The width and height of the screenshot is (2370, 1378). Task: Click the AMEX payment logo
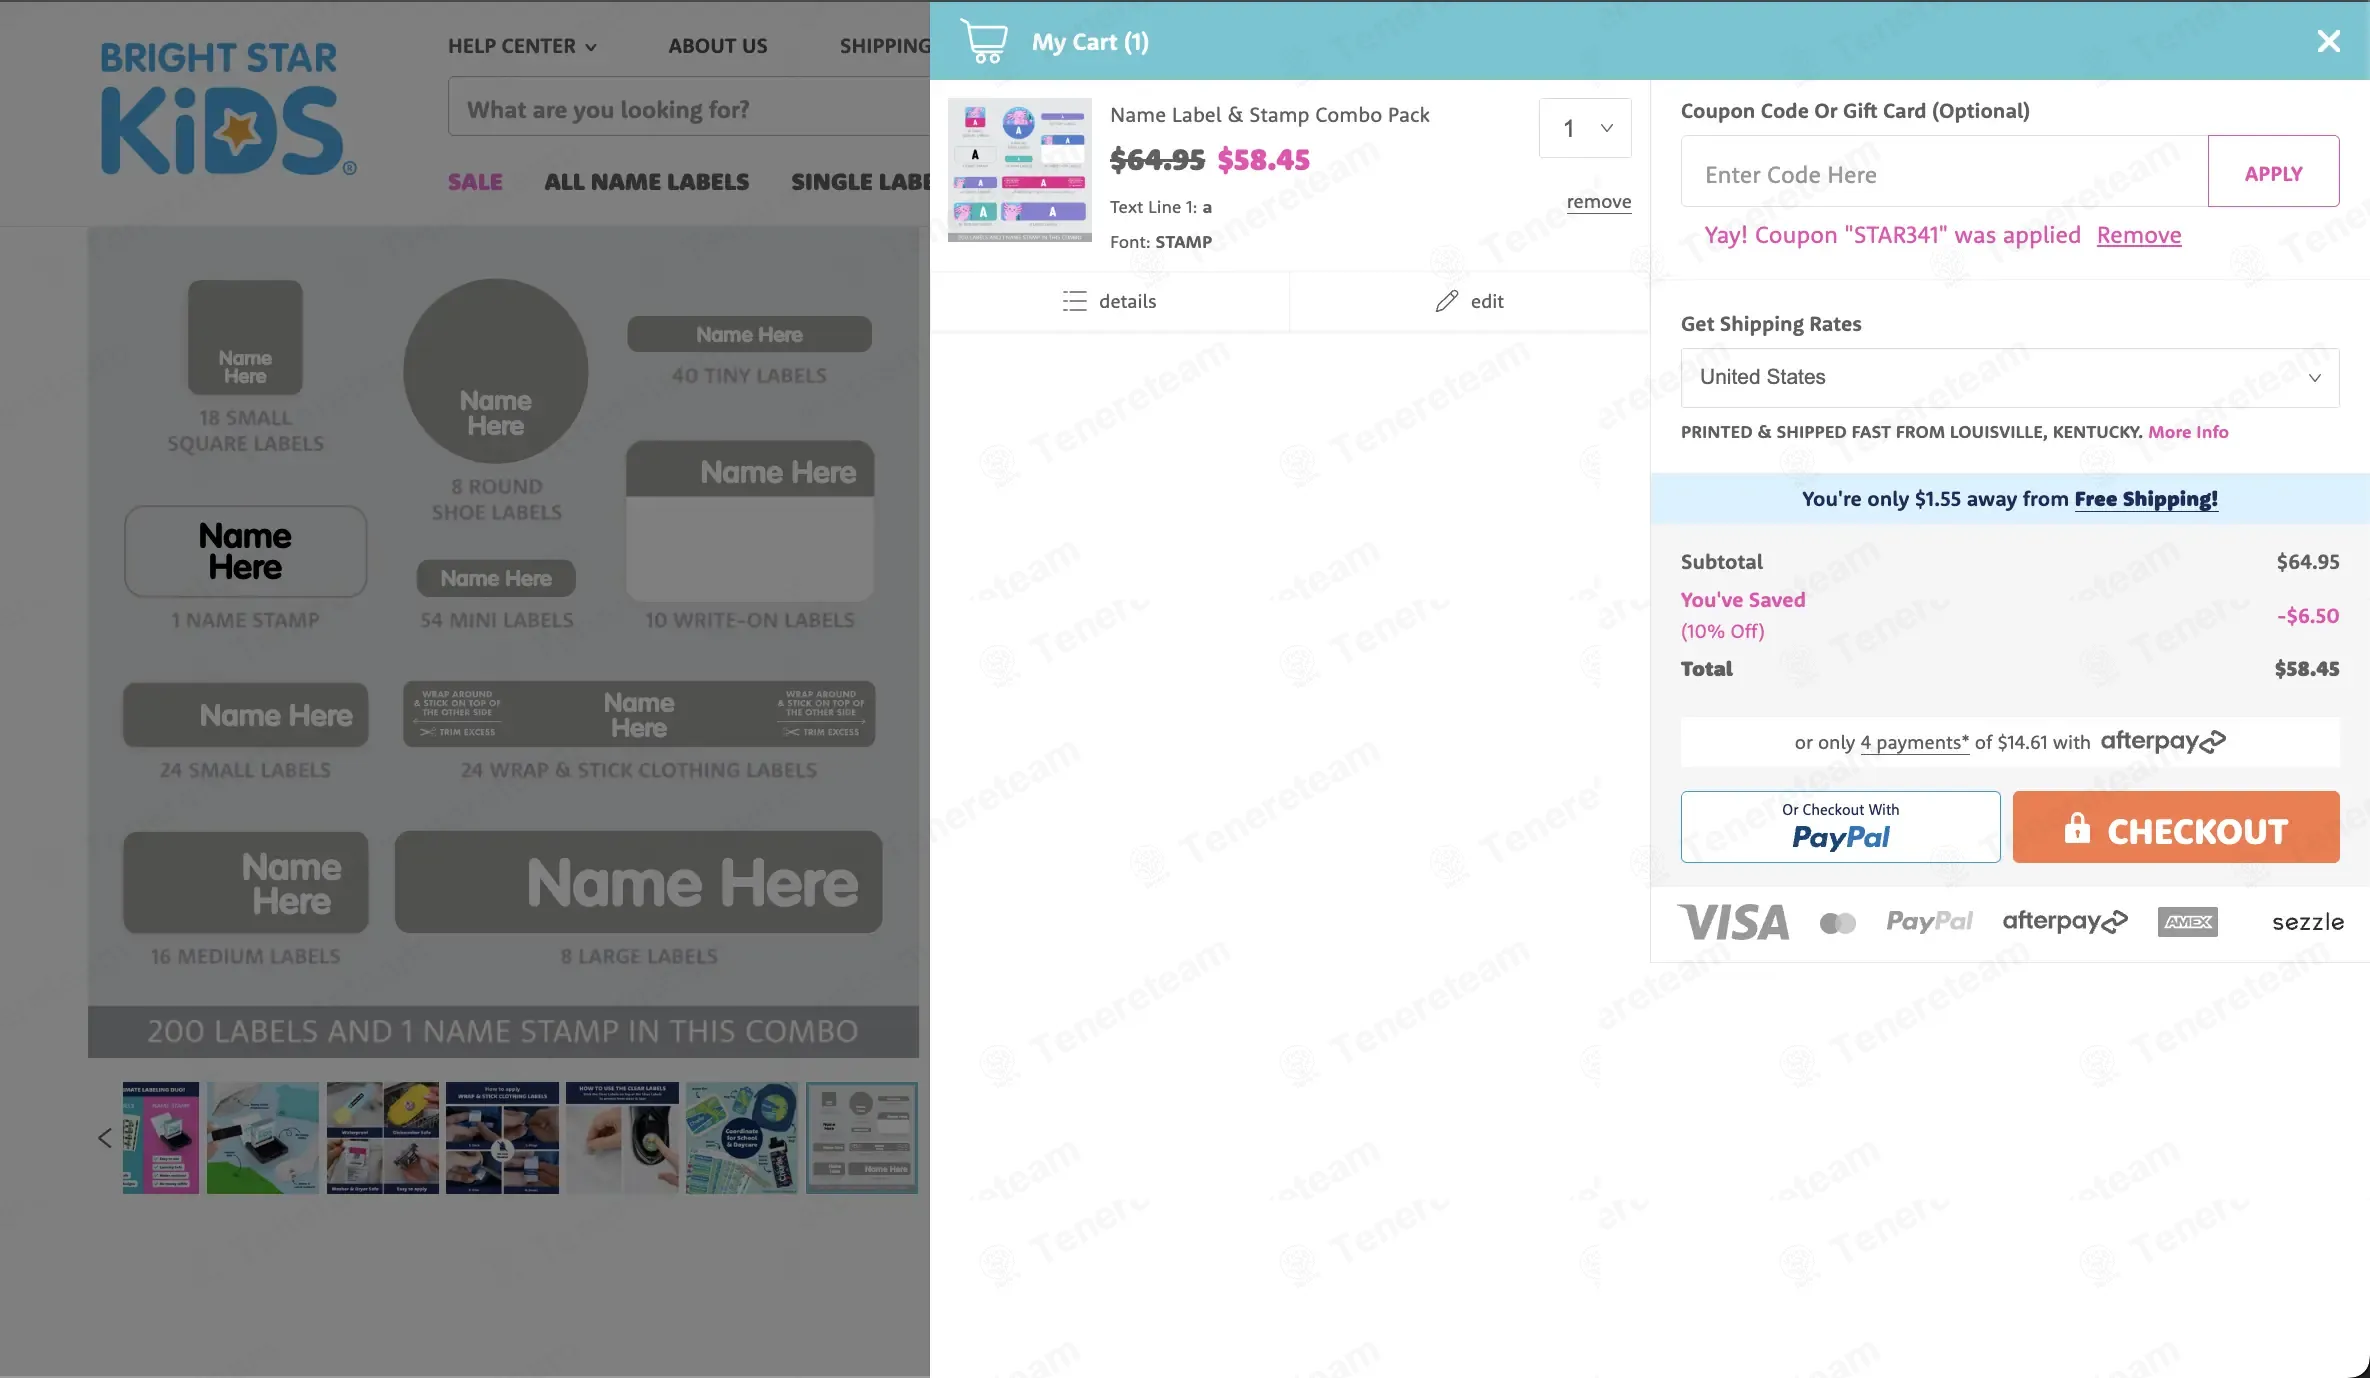[2187, 922]
